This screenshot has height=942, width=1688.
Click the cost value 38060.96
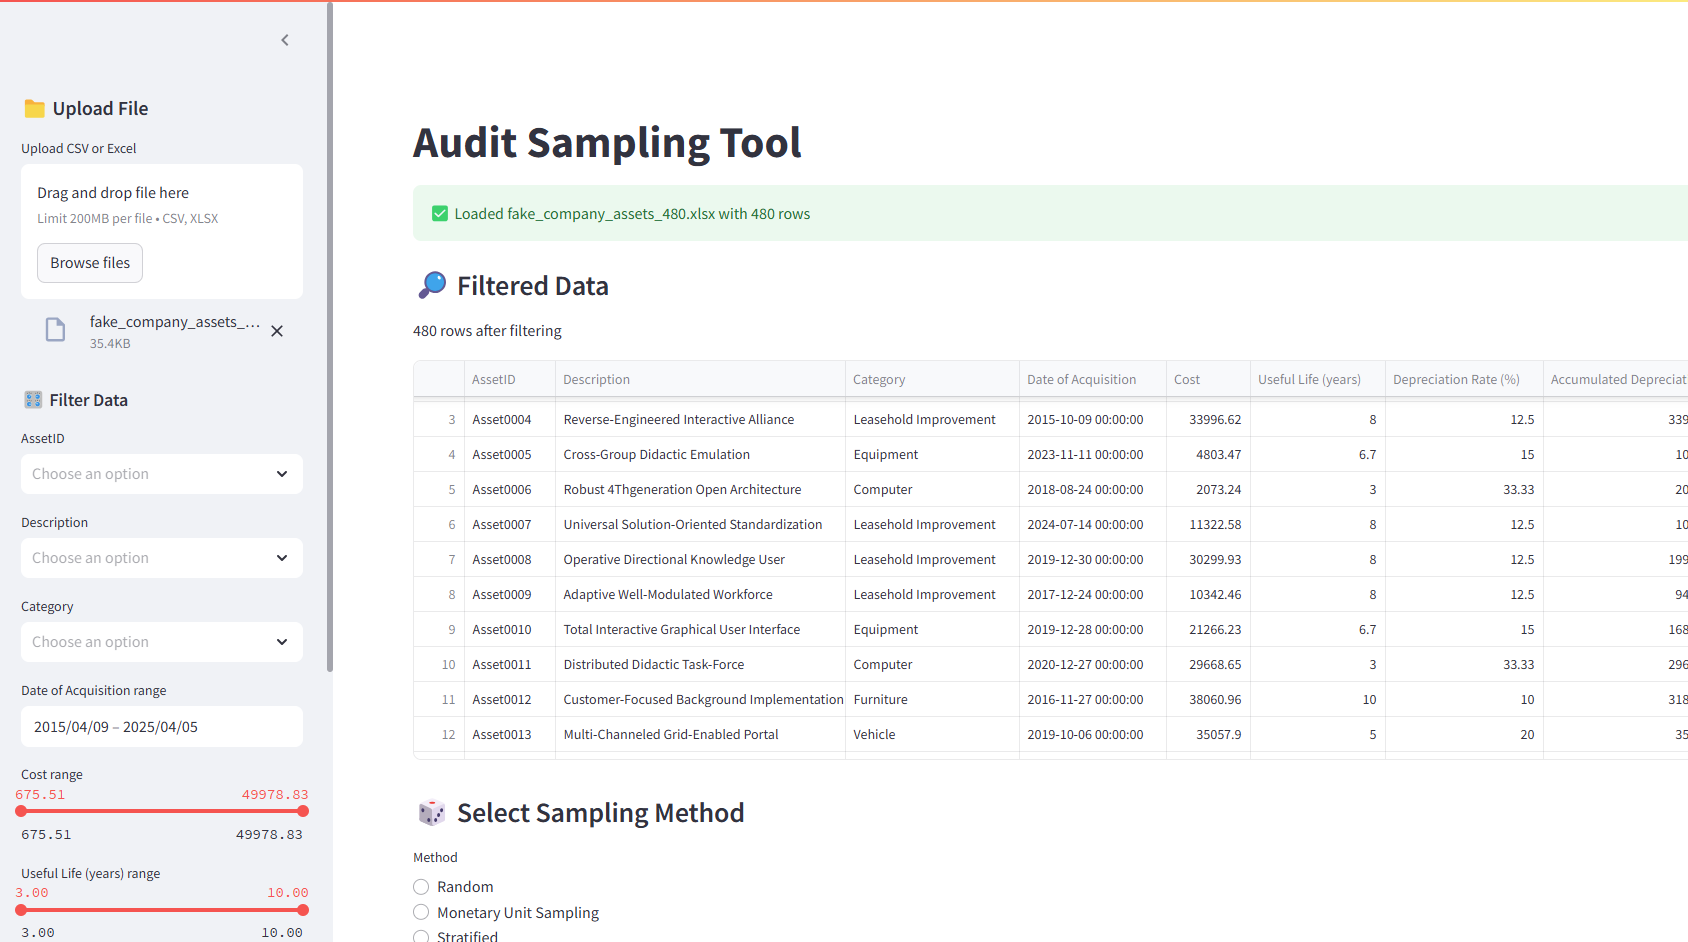(x=1208, y=699)
